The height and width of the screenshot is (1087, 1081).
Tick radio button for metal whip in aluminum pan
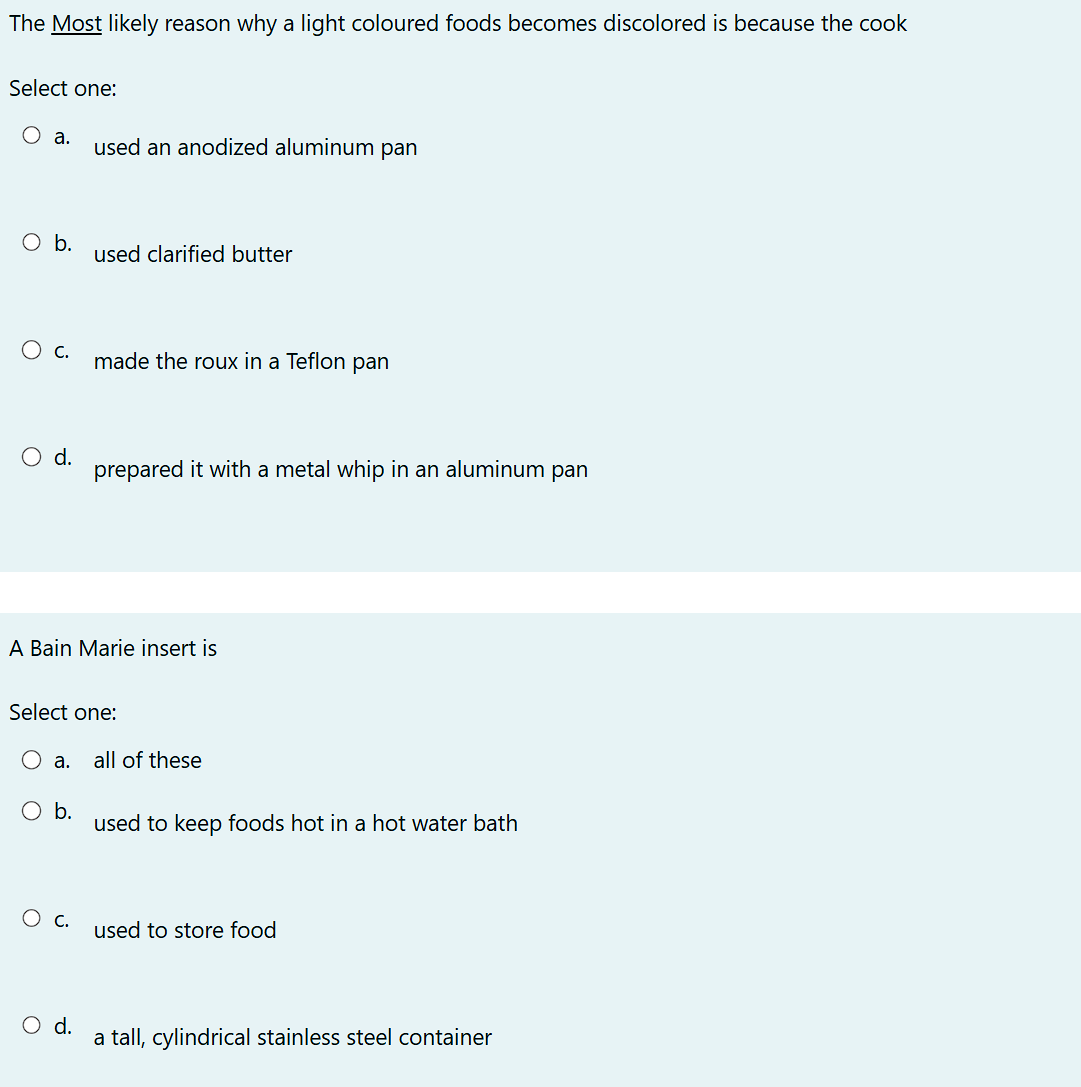(31, 457)
